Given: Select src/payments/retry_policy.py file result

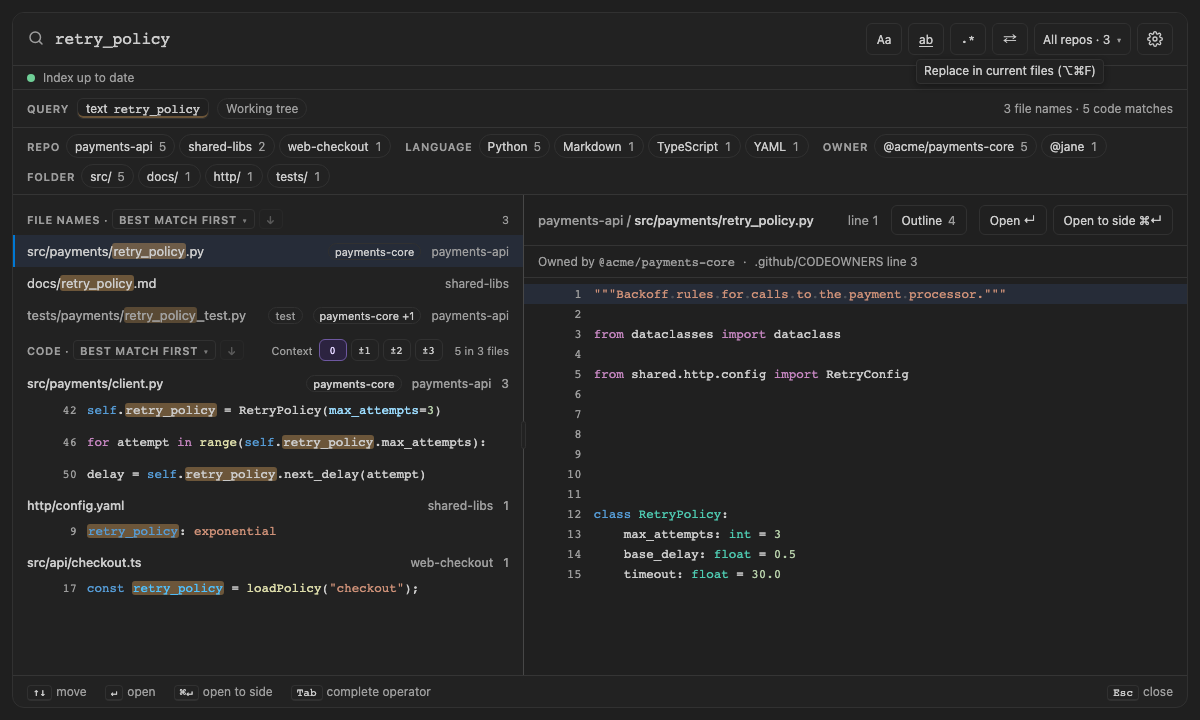Looking at the screenshot, I should 268,252.
